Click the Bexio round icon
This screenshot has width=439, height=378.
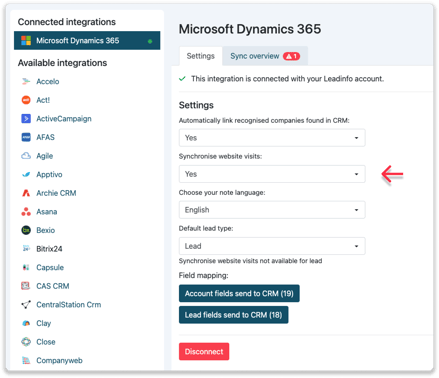[x=26, y=230]
